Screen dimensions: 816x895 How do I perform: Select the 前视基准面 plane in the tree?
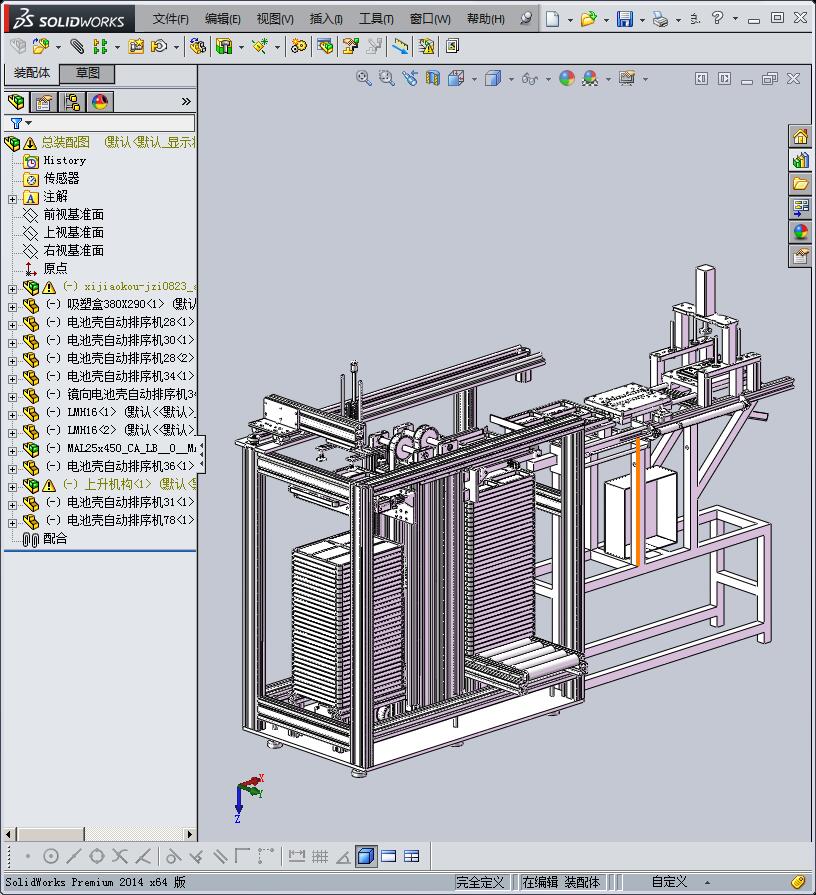(x=73, y=215)
